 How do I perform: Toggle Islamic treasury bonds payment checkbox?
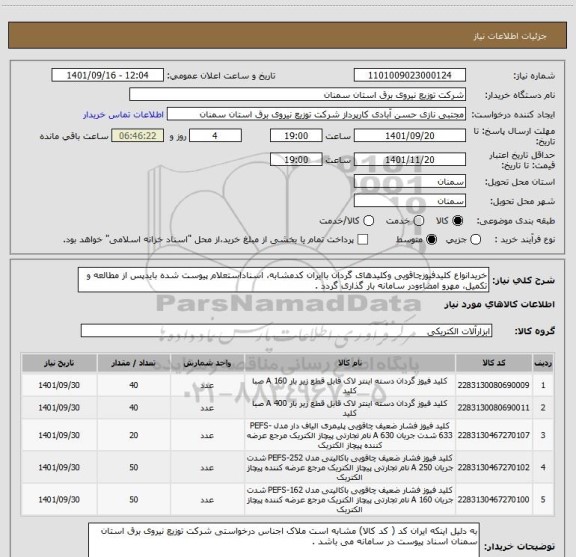363,240
